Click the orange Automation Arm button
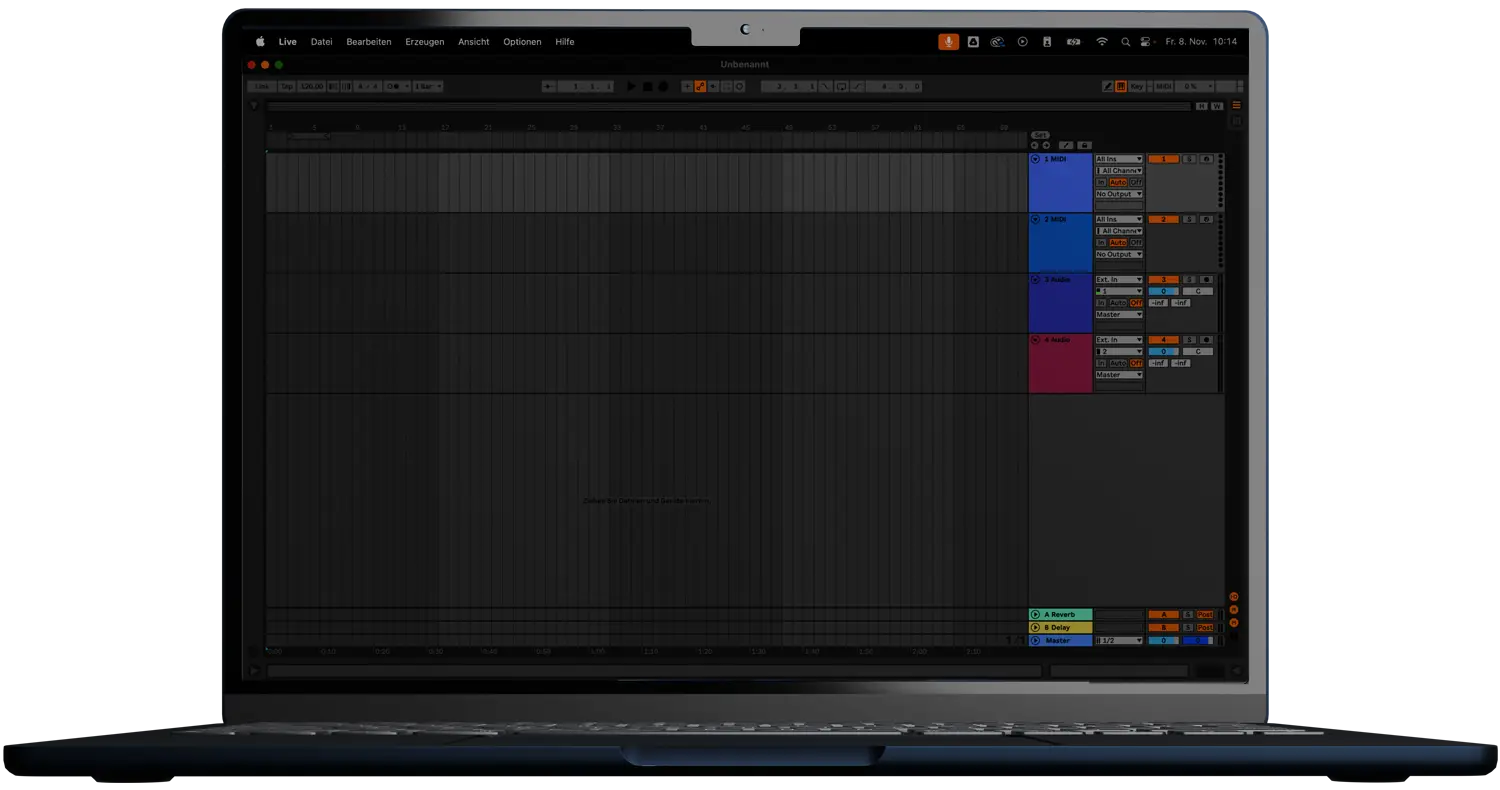1500x790 pixels. [700, 87]
